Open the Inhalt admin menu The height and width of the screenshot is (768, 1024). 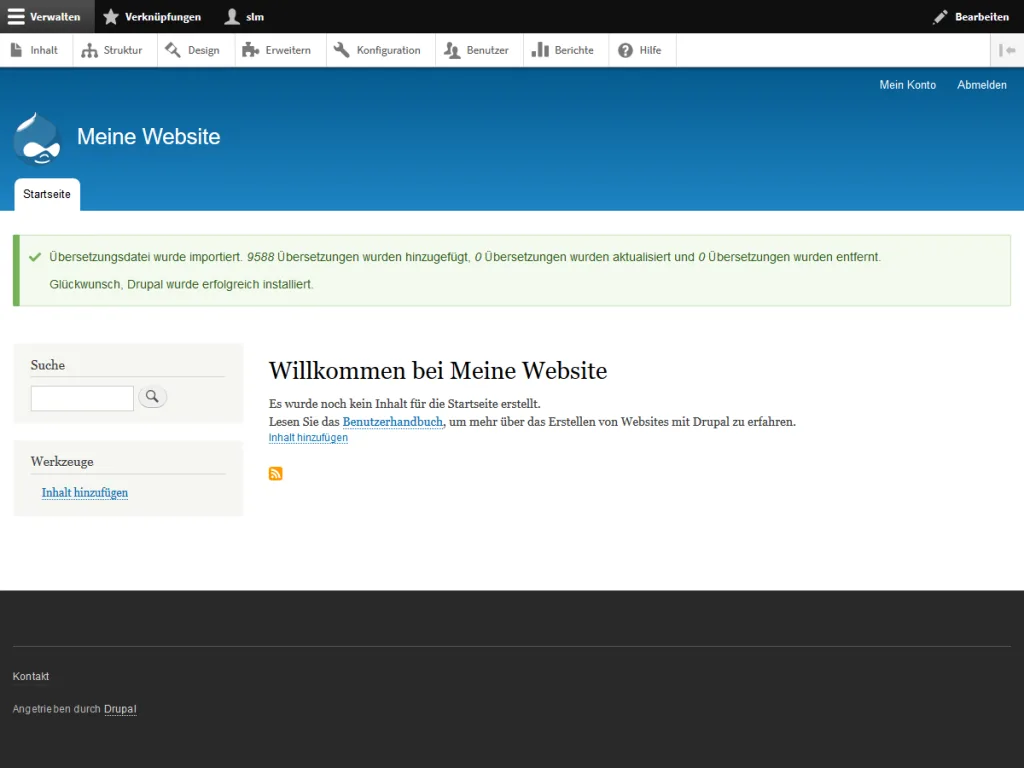click(35, 50)
